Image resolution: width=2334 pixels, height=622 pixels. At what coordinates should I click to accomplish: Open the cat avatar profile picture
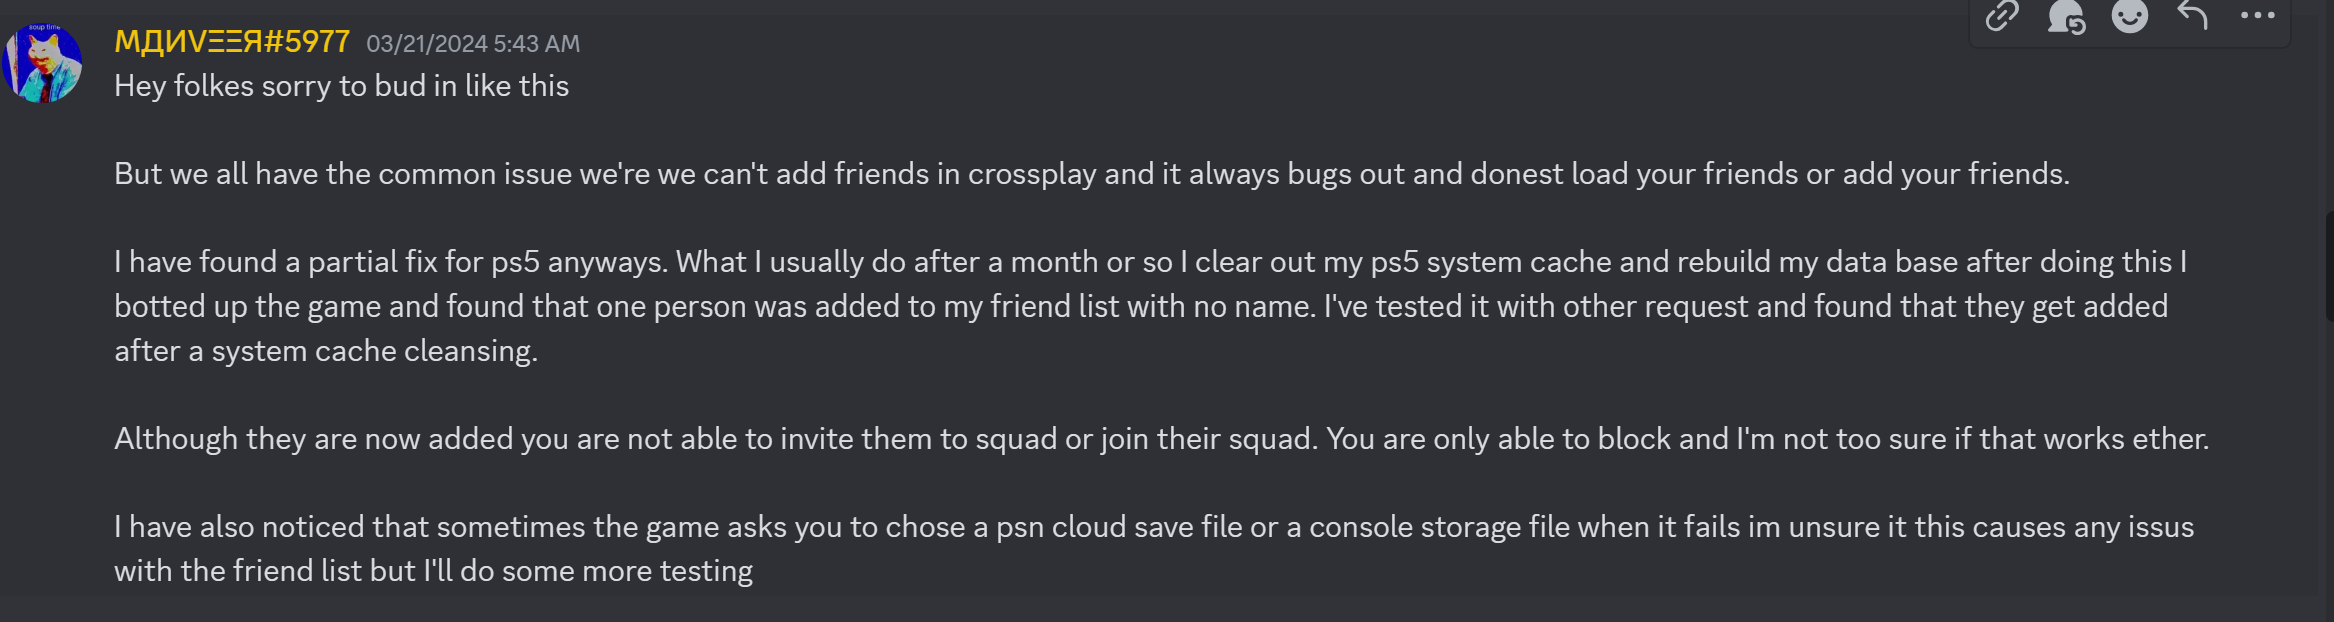(43, 64)
